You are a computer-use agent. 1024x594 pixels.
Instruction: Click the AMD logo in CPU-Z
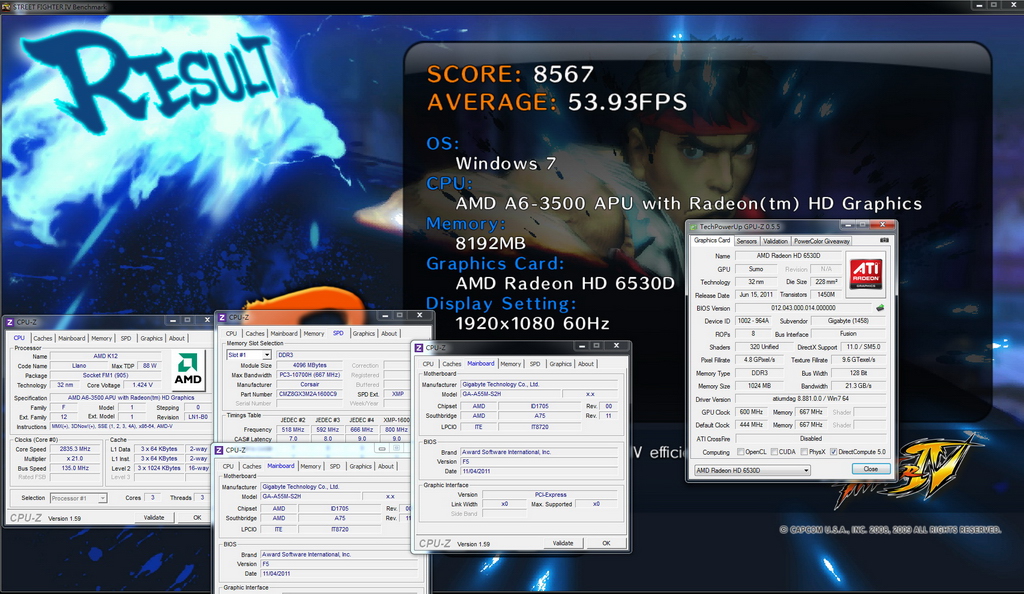(x=188, y=370)
